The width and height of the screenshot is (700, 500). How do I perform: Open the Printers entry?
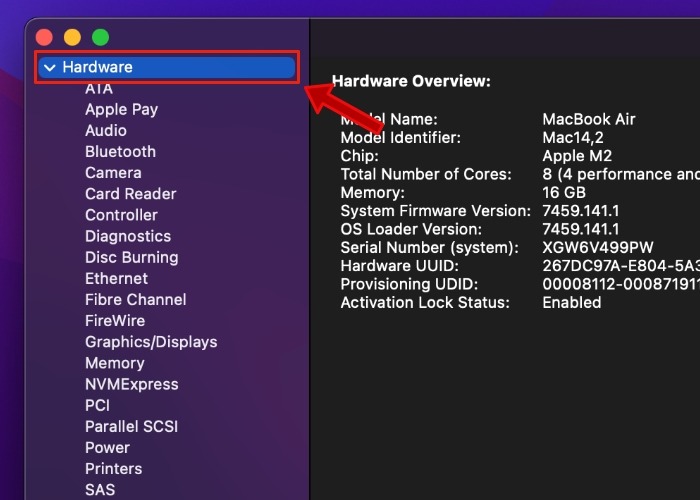[114, 469]
